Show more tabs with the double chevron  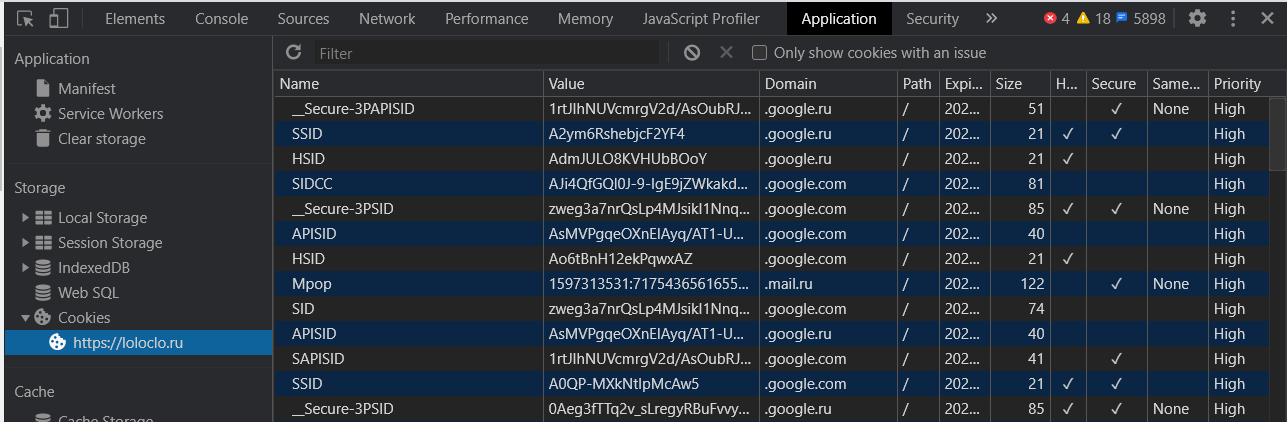point(991,19)
